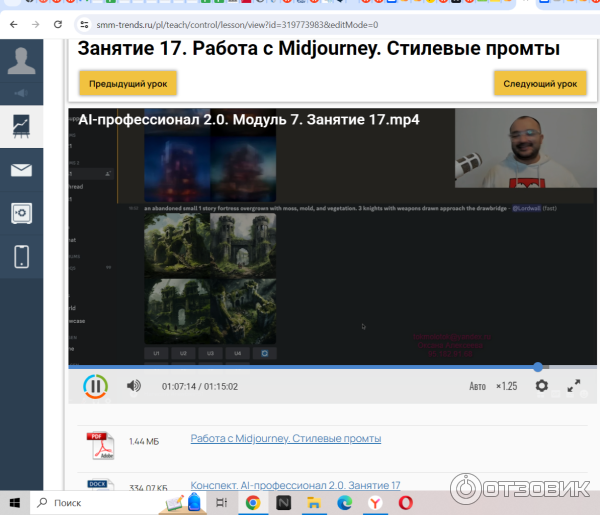This screenshot has height=515, width=600.
Task: Click the DOCX file icon
Action: [100, 485]
